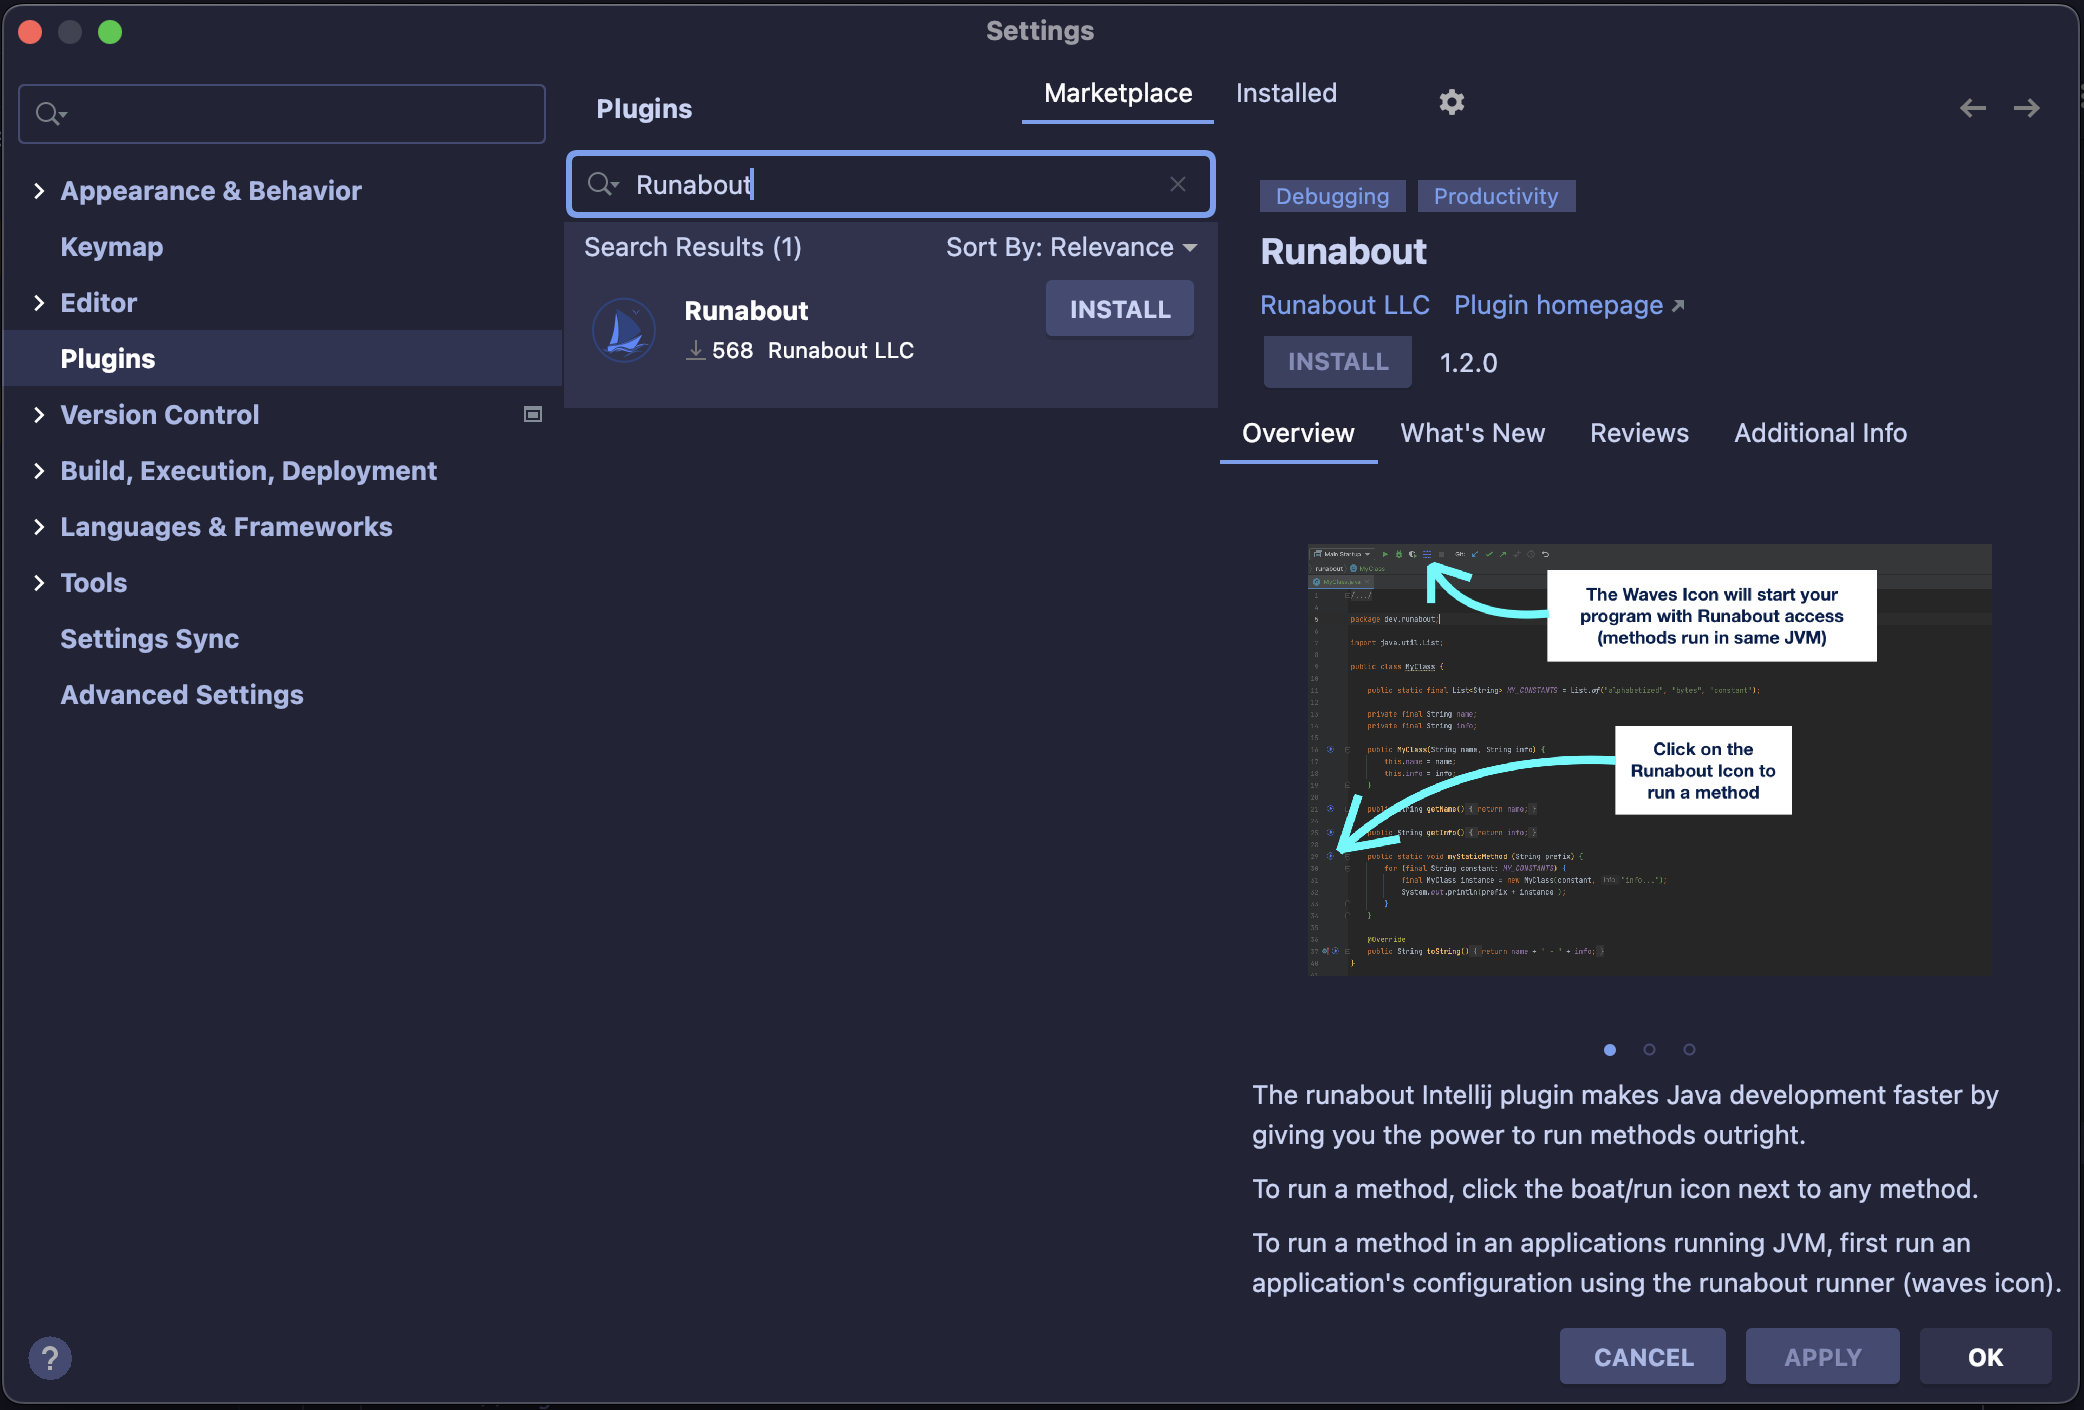Select the Overview tab for Runabout

pos(1298,431)
